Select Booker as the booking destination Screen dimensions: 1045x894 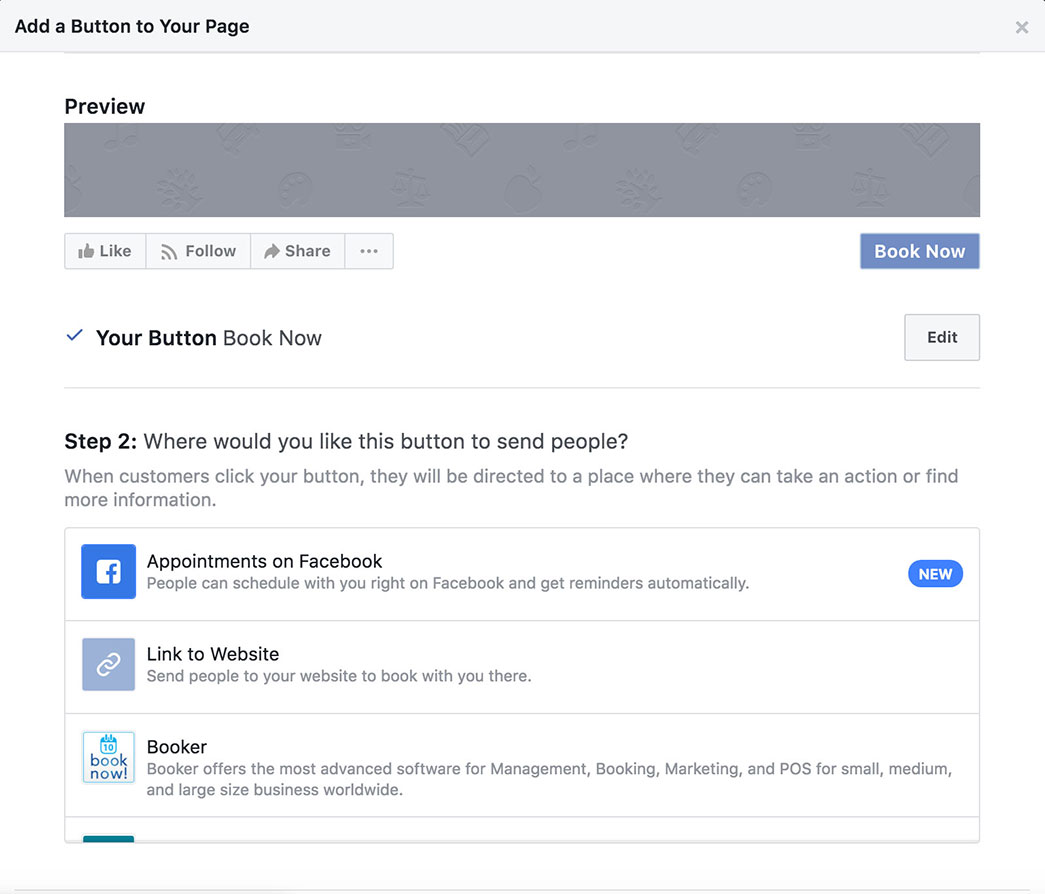click(x=450, y=757)
